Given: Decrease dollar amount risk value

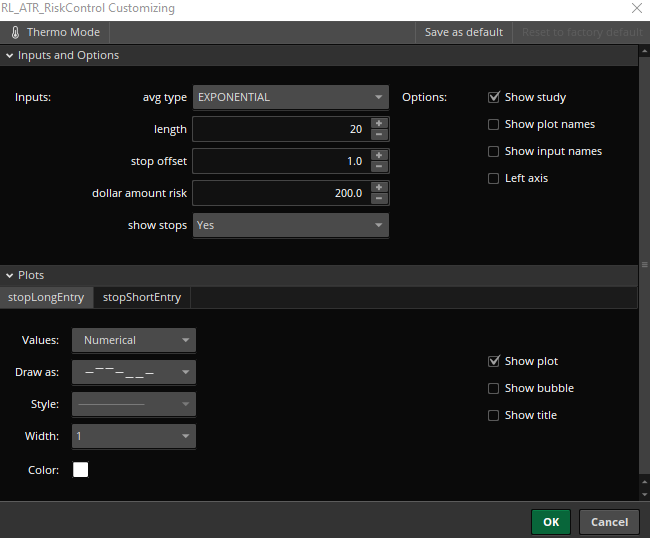Looking at the screenshot, I should (379, 199).
